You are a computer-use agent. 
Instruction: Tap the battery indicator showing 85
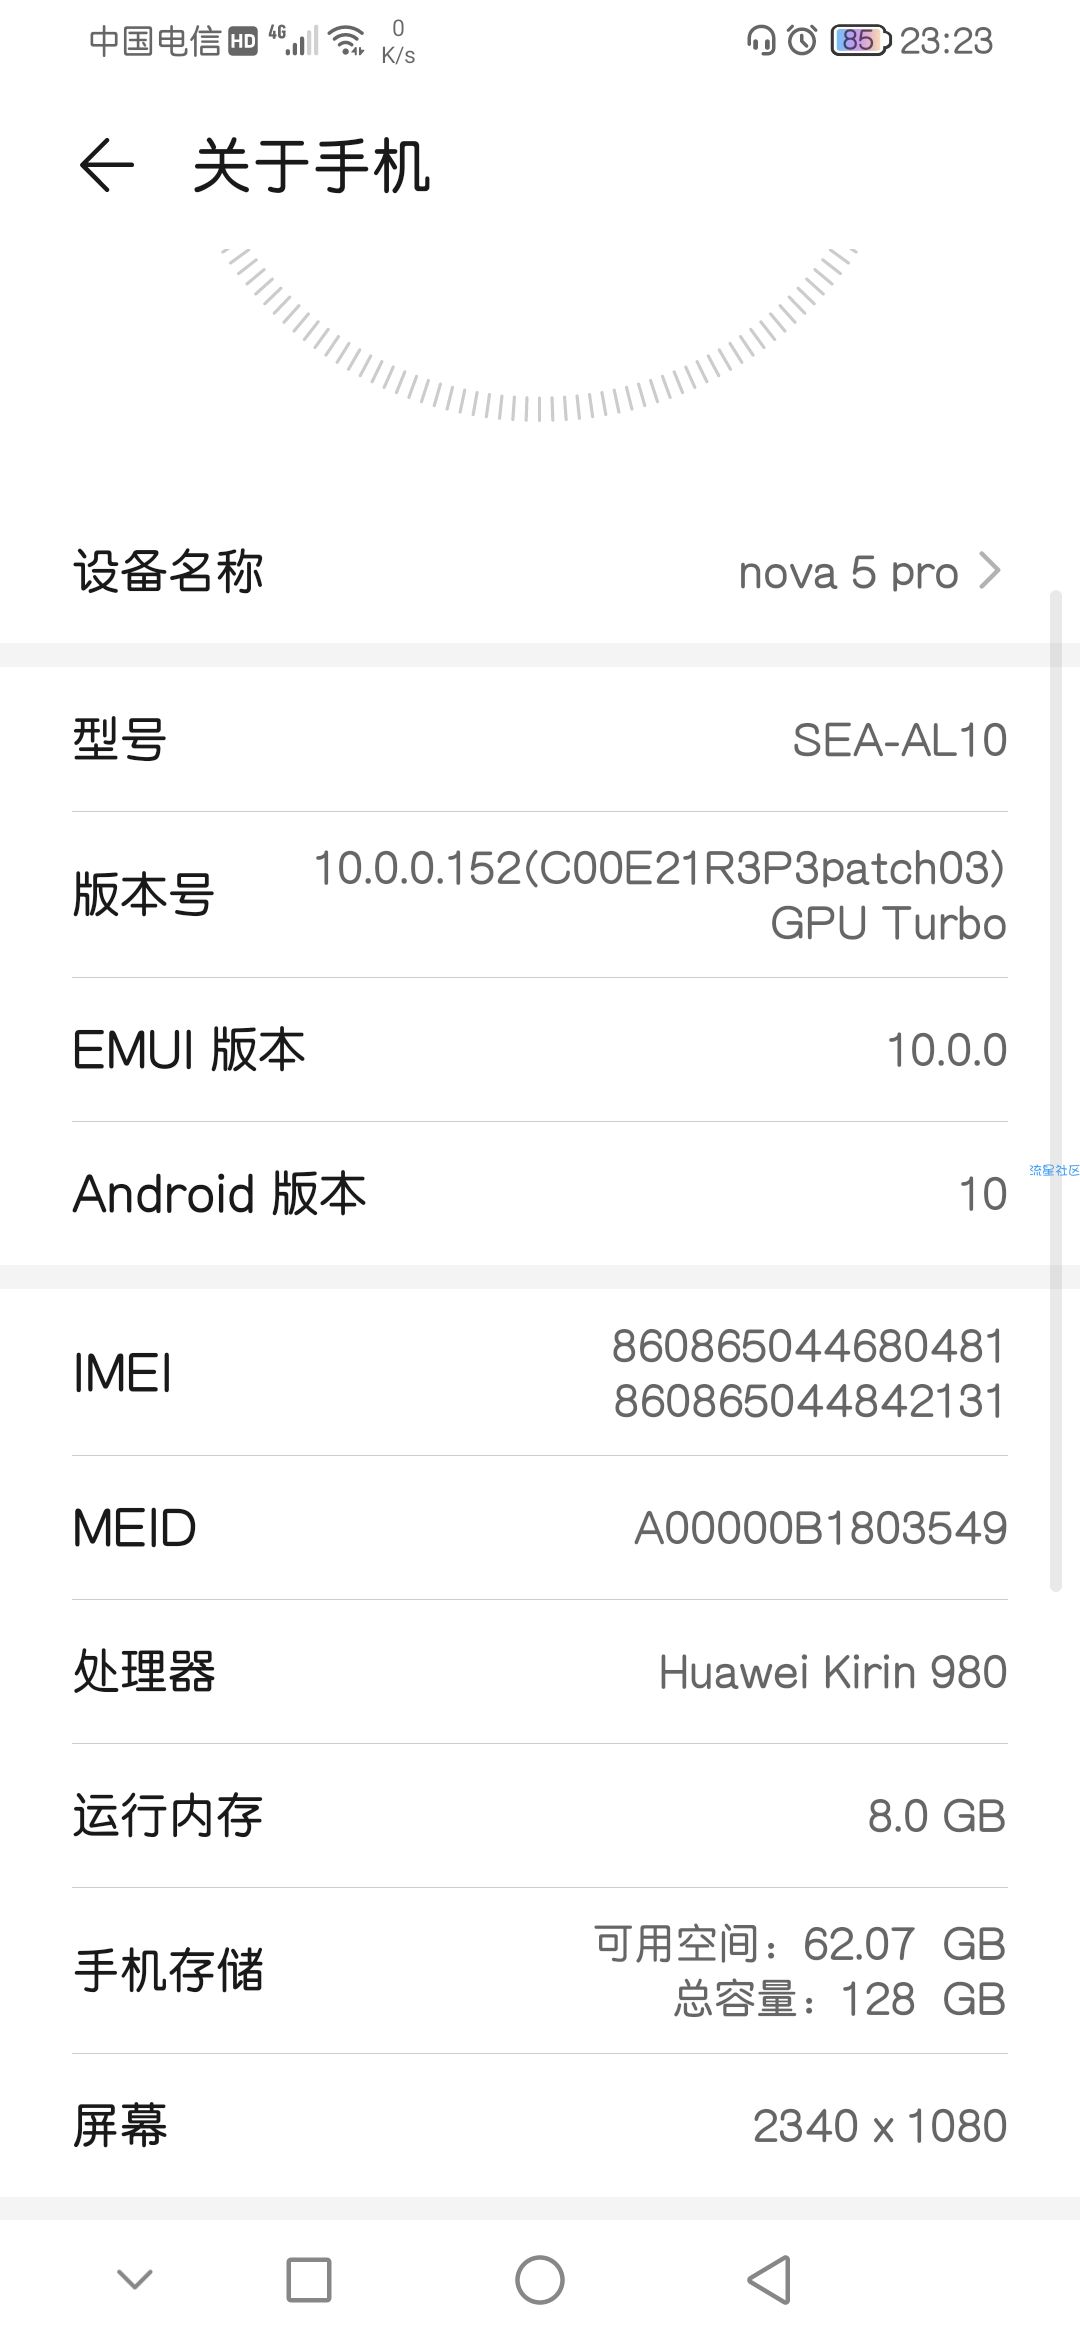(860, 40)
